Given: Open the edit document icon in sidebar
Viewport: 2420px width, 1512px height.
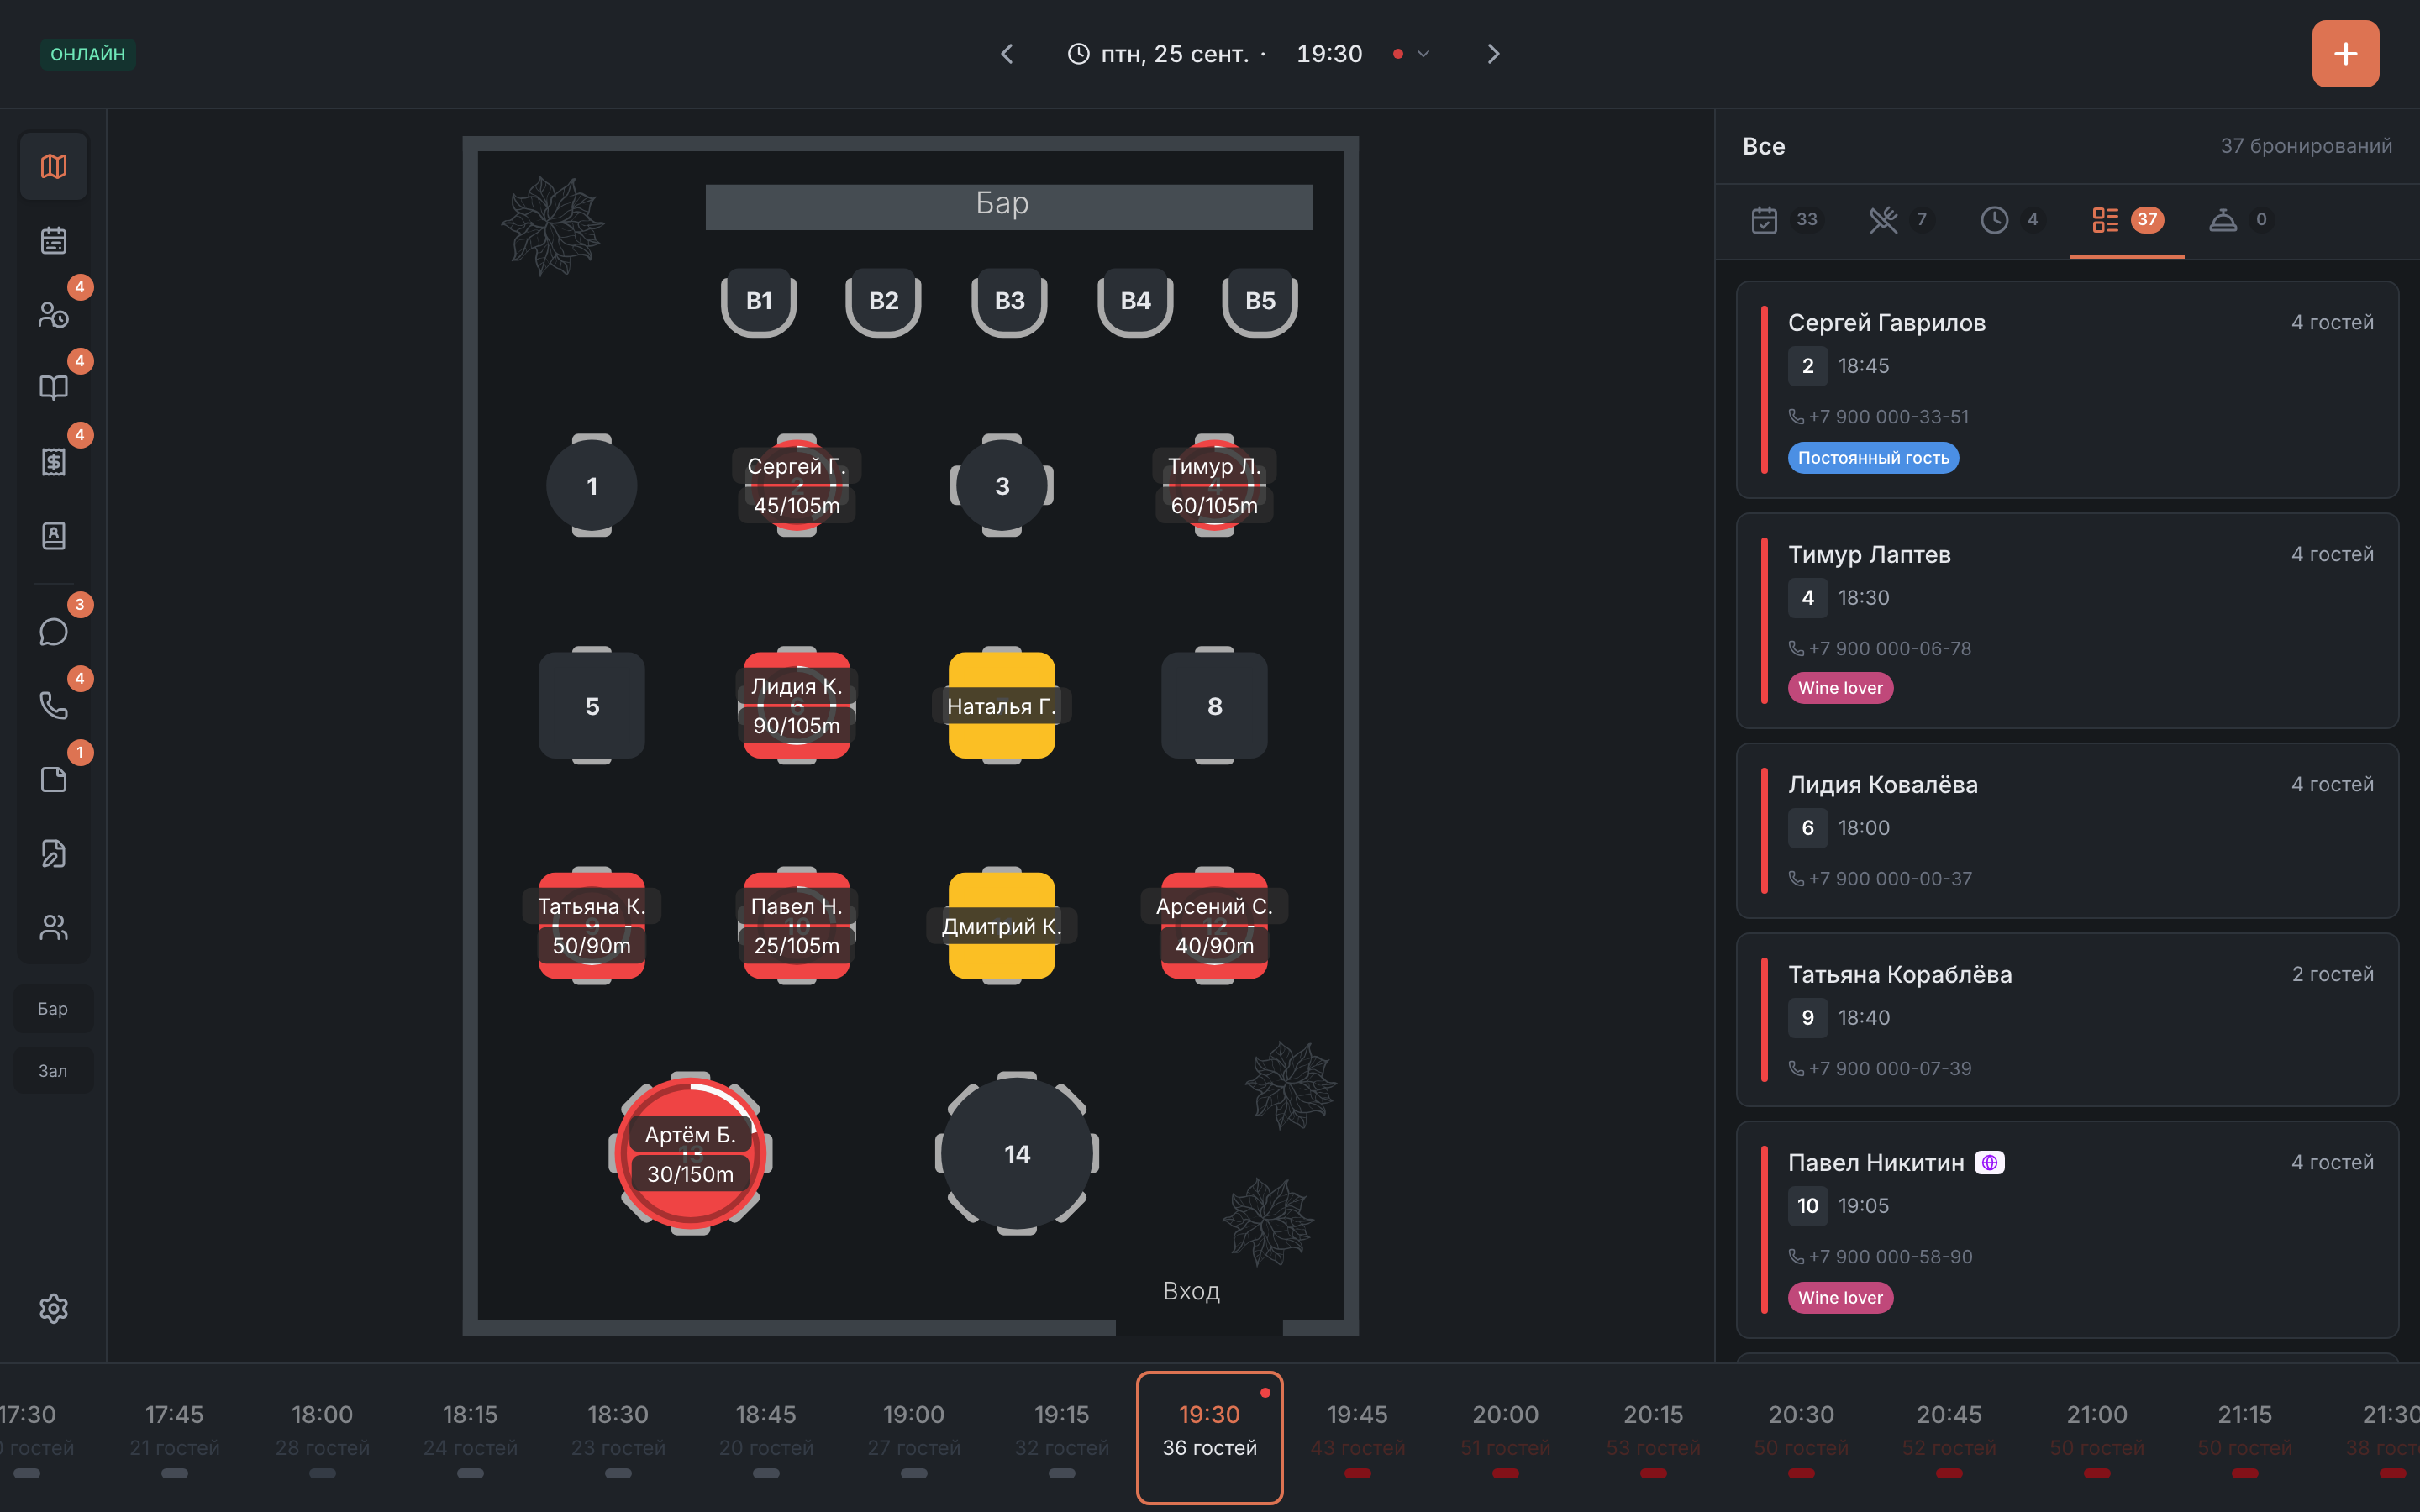Looking at the screenshot, I should [53, 854].
